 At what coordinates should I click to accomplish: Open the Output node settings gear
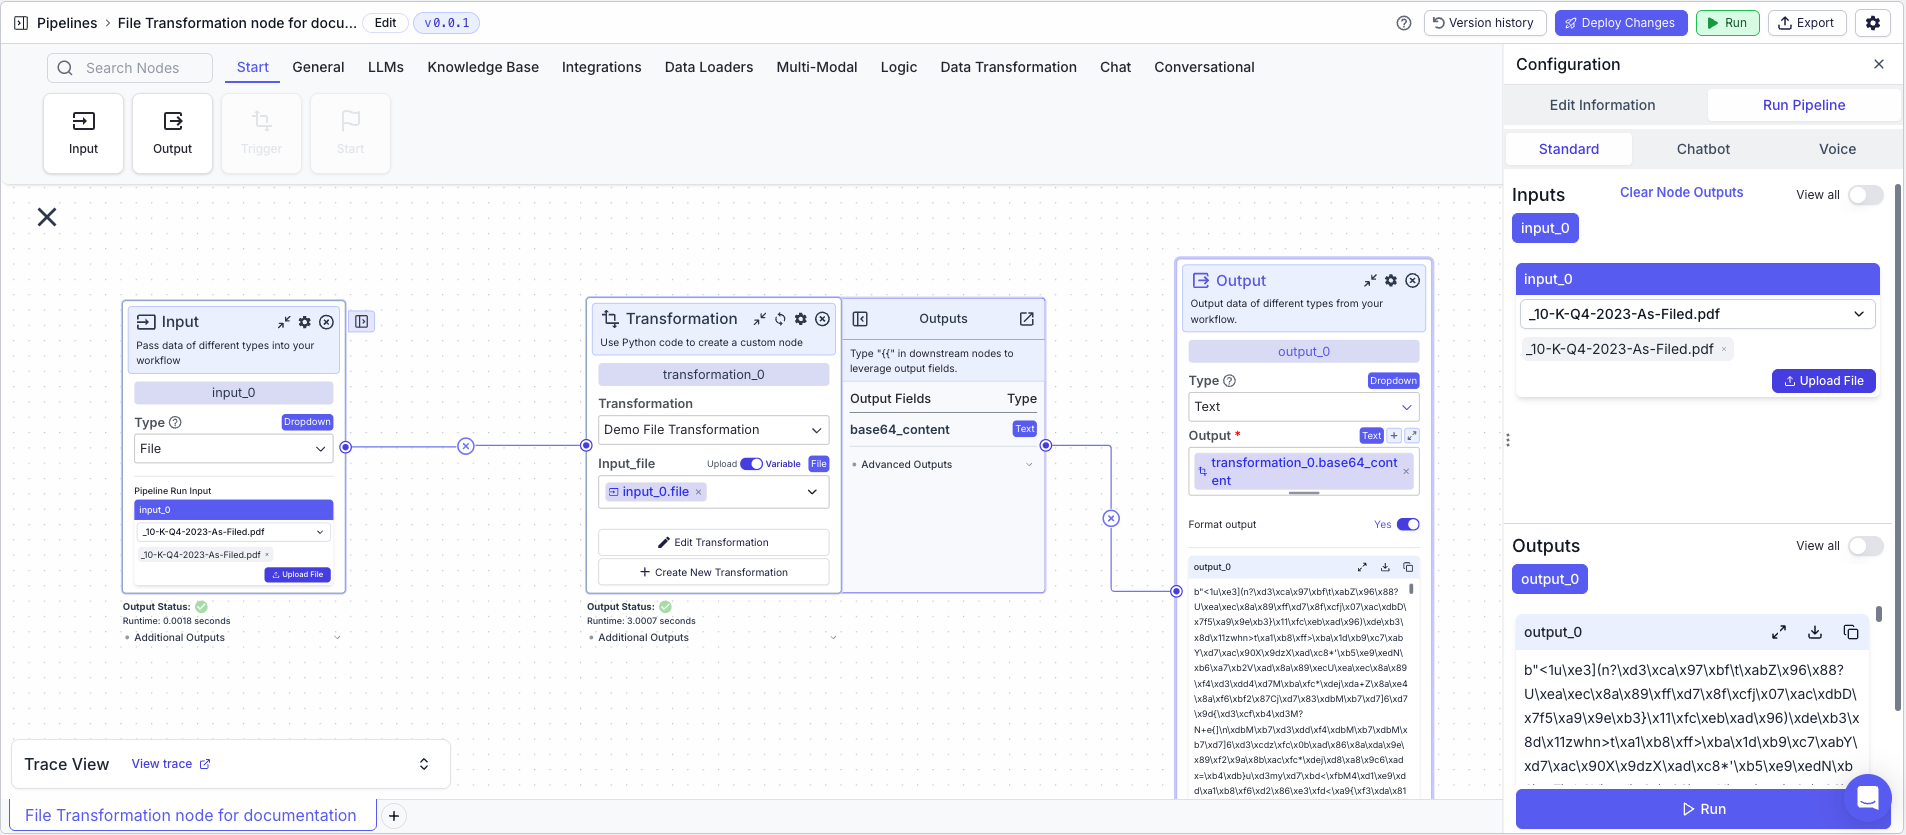1391,281
